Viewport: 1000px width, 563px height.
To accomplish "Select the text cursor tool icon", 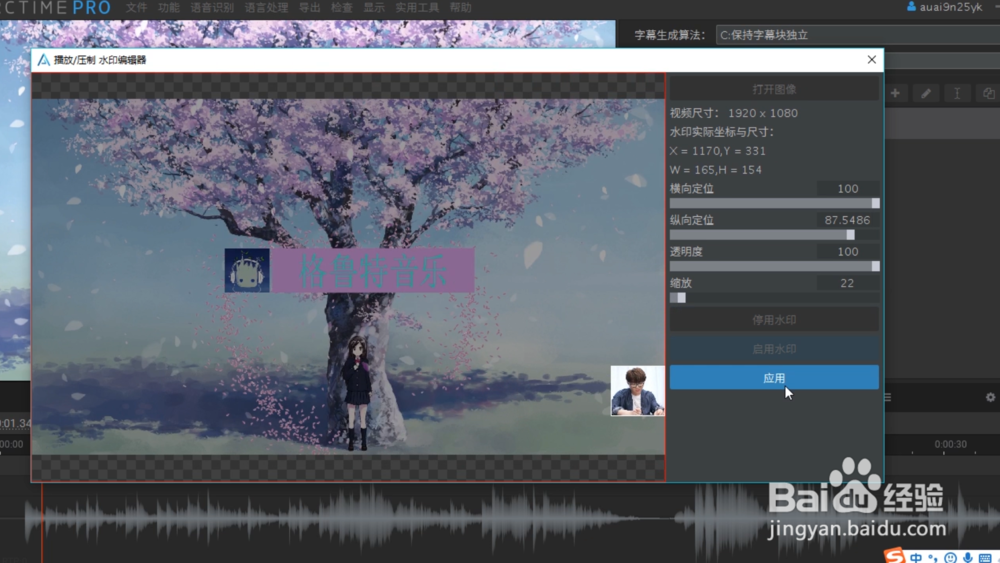I will tap(957, 94).
